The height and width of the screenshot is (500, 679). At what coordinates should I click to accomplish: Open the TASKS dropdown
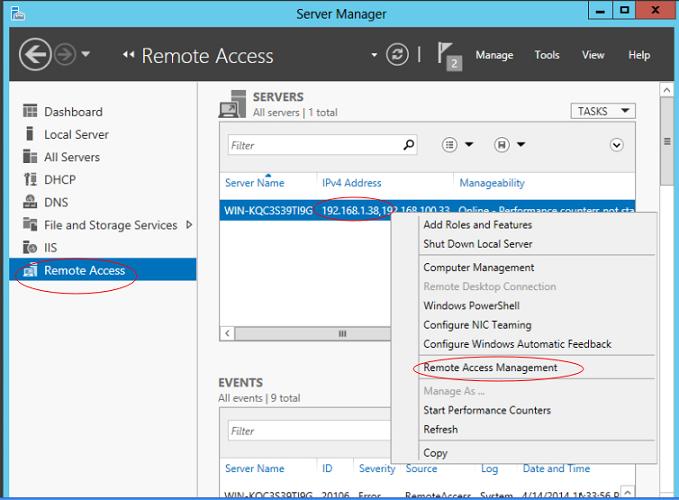pyautogui.click(x=602, y=111)
